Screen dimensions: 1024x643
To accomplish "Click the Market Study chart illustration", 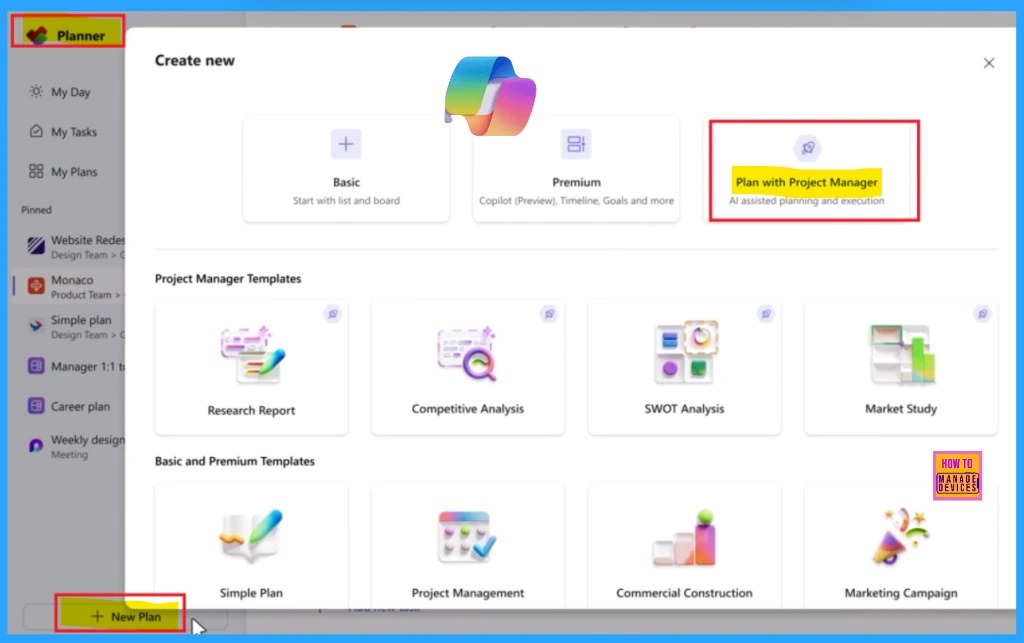I will tap(903, 354).
